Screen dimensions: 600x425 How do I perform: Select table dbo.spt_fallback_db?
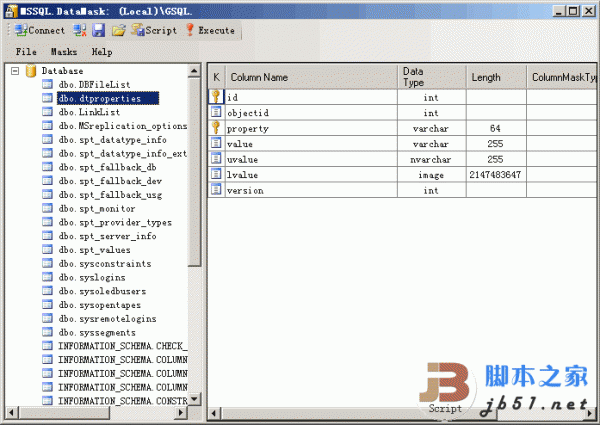[108, 167]
